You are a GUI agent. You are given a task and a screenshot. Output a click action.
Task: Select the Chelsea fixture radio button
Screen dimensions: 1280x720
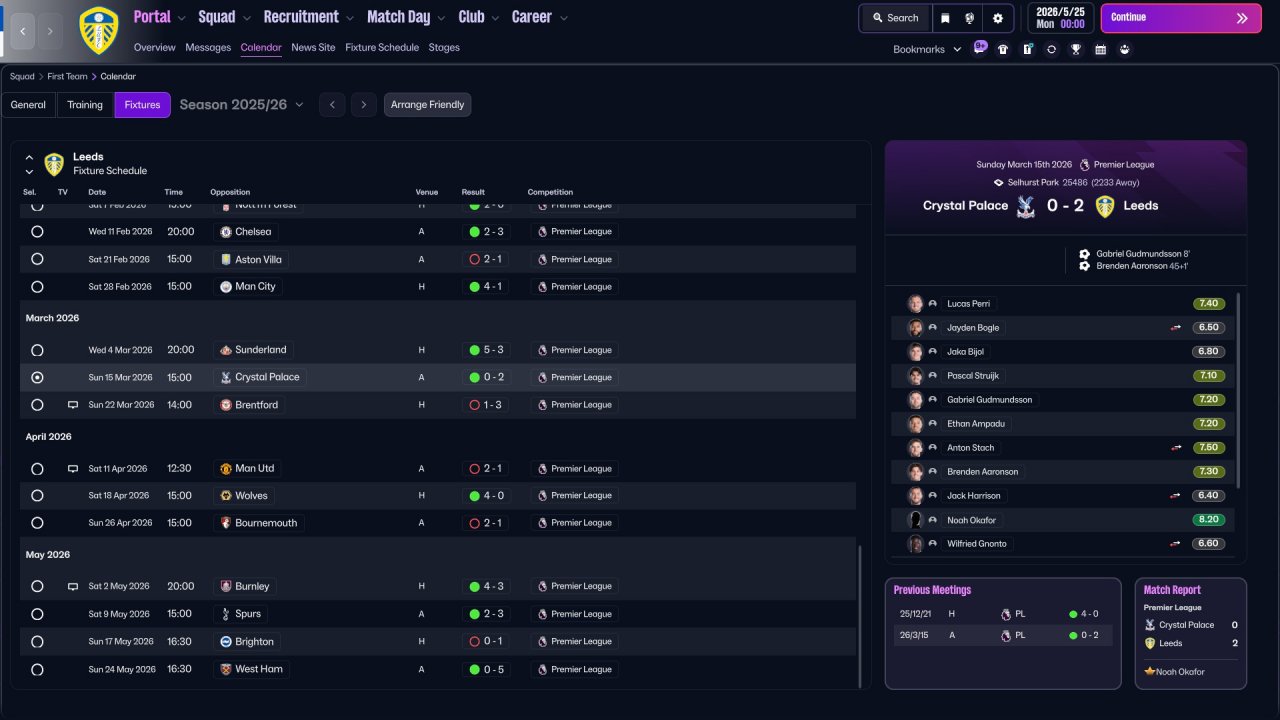click(x=37, y=231)
